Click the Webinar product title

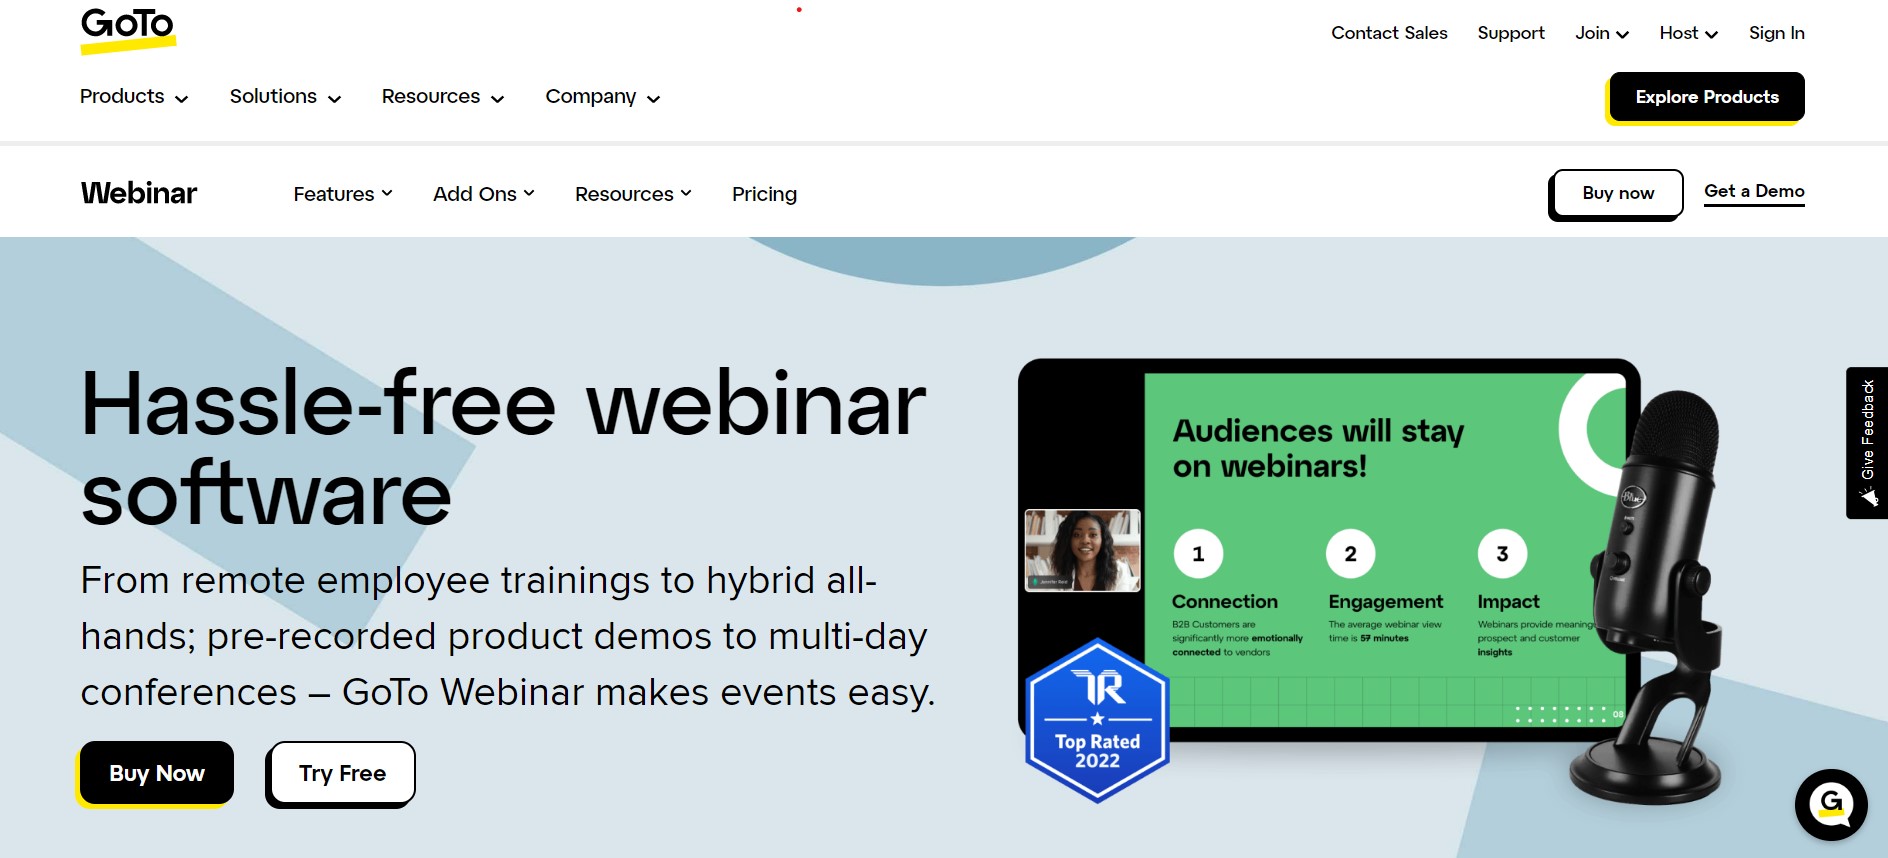[139, 193]
